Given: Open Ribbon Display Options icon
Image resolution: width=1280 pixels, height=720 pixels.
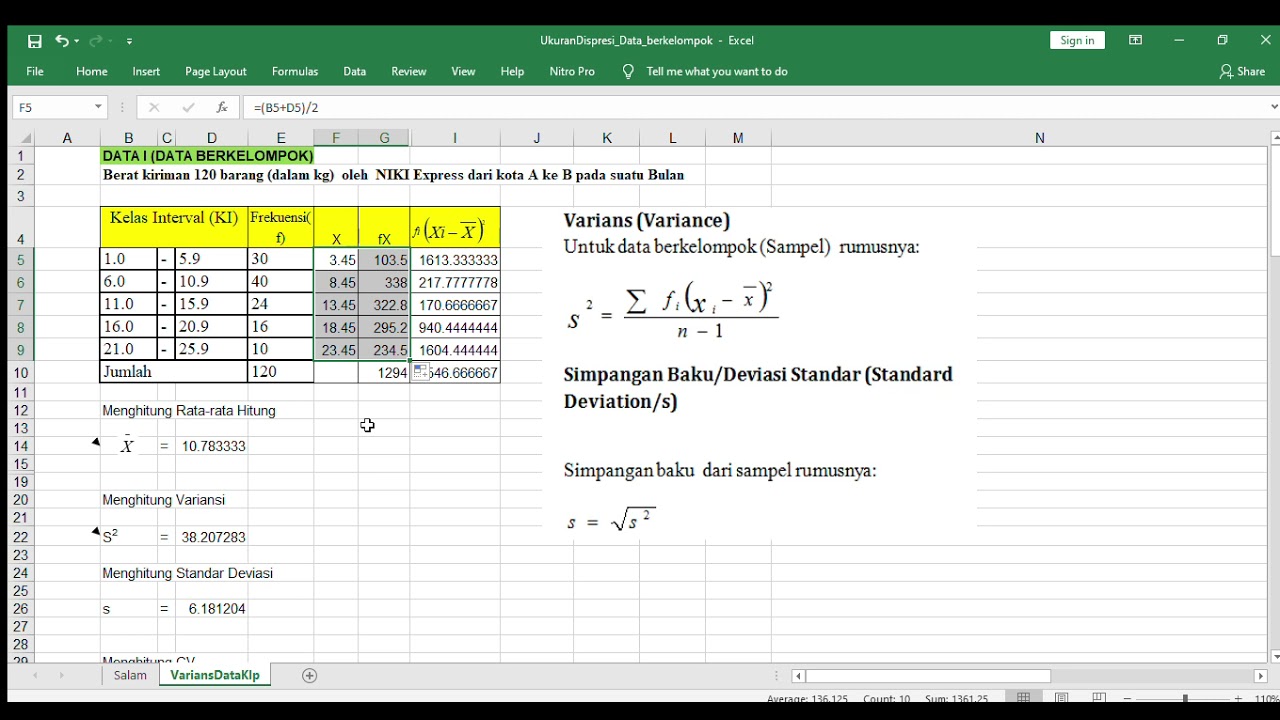Looking at the screenshot, I should pyautogui.click(x=1136, y=40).
